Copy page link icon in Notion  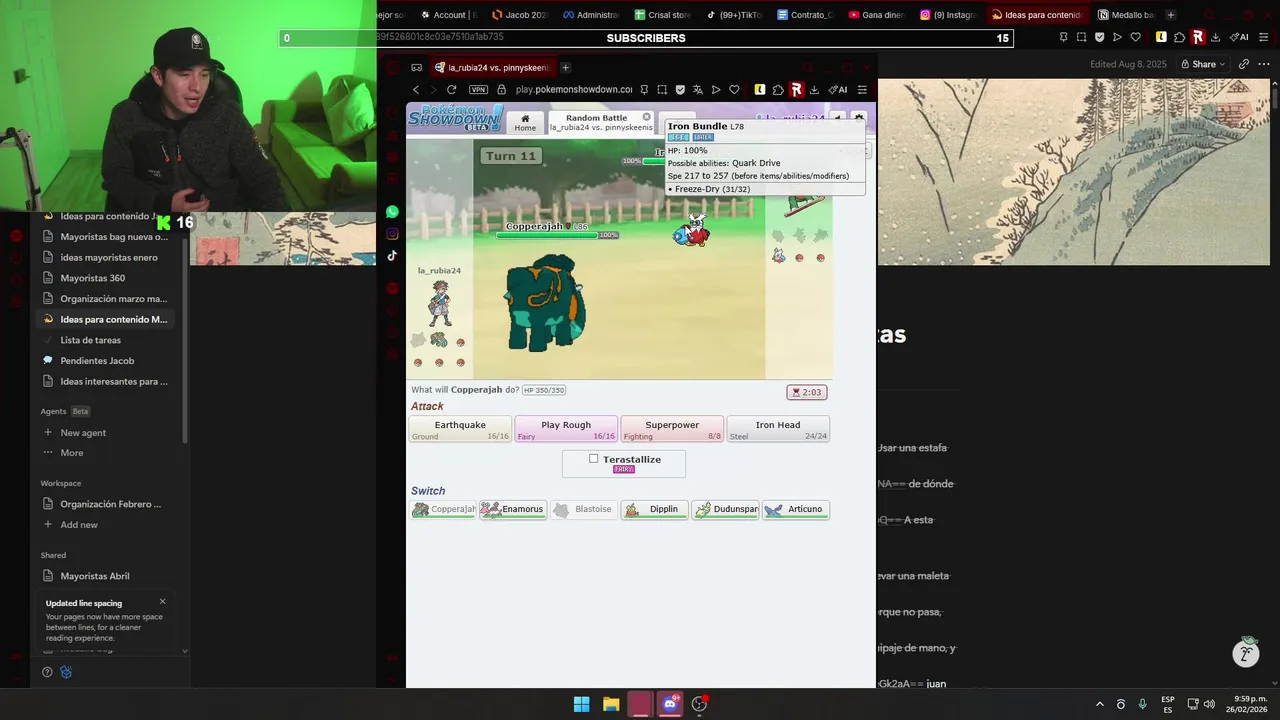(x=1243, y=64)
